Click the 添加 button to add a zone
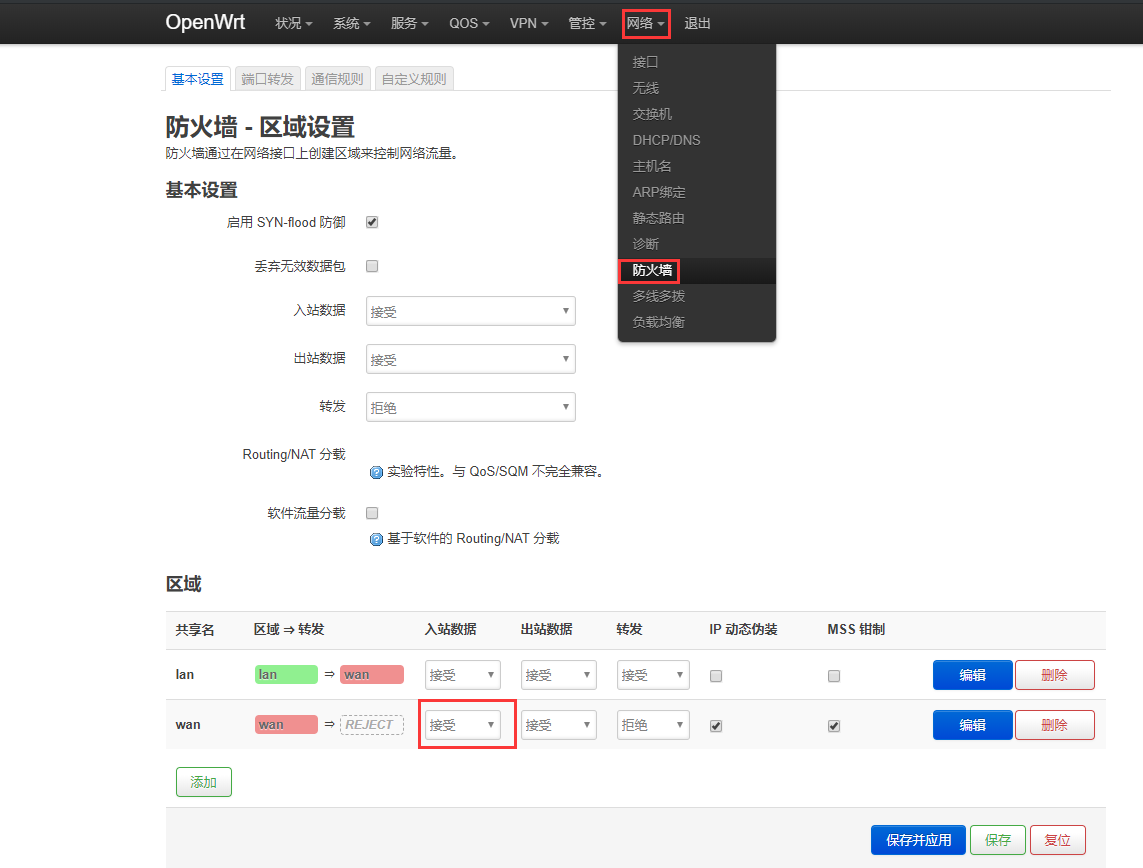This screenshot has width=1143, height=868. (x=203, y=782)
